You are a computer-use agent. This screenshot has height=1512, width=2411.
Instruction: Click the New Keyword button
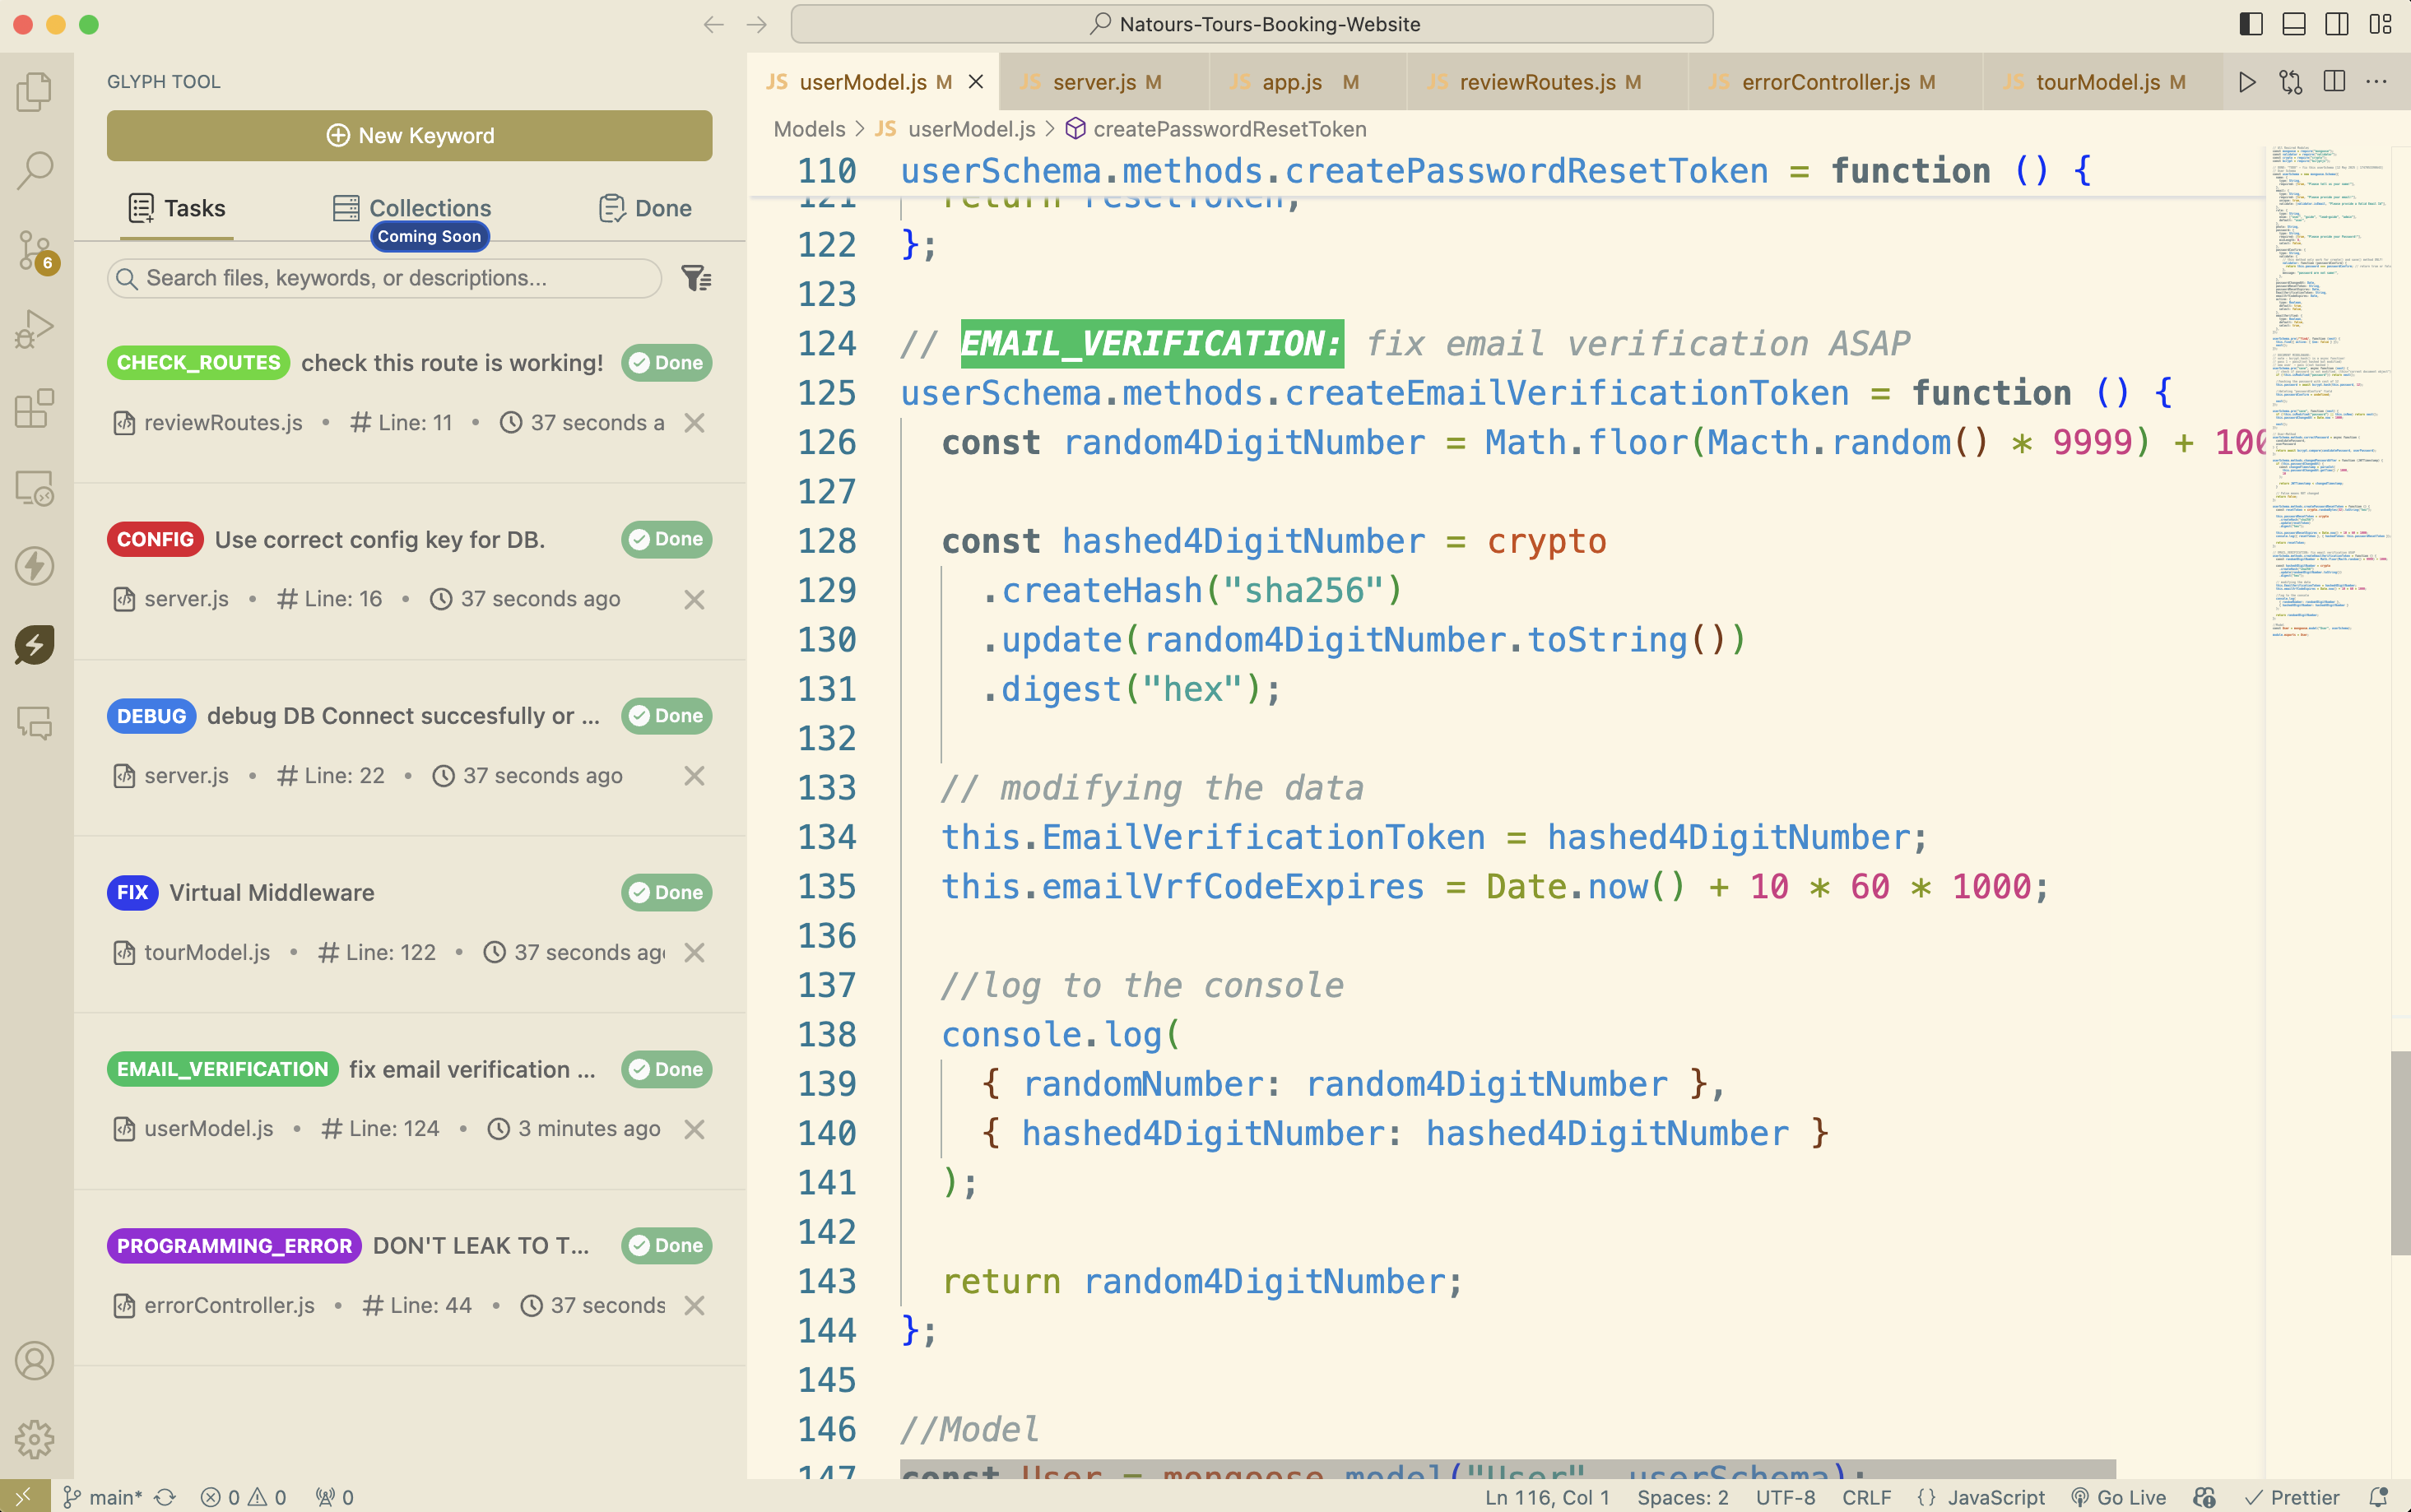pos(410,136)
